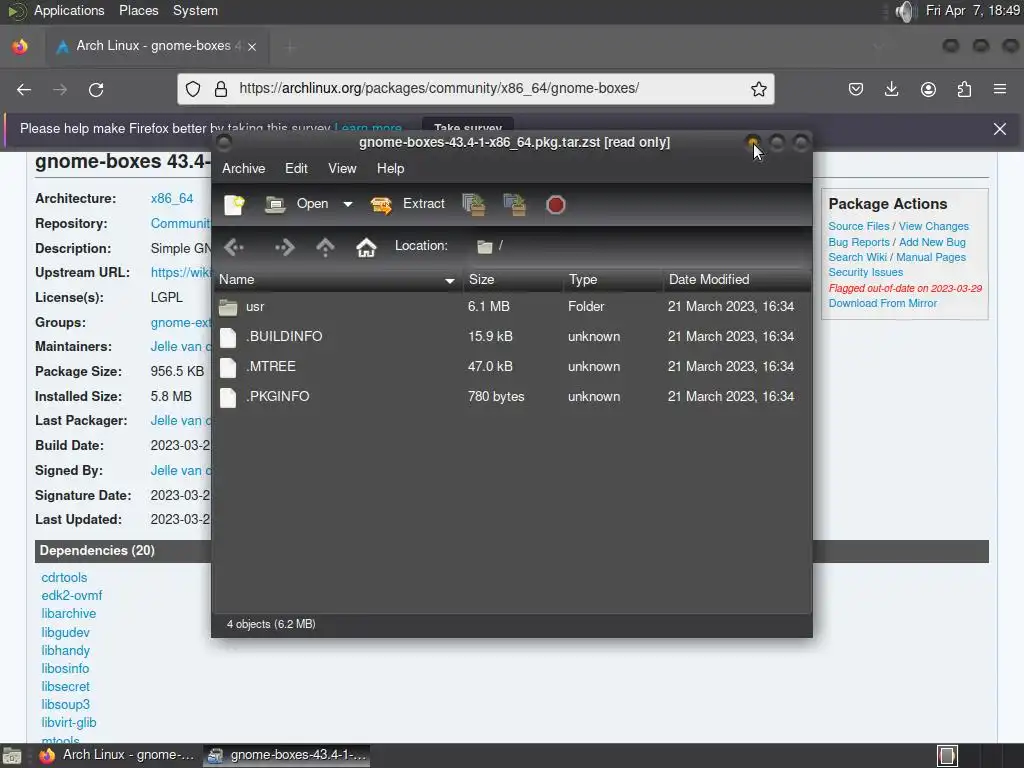Switch to gnome-boxes archive taskbar item

(287, 755)
